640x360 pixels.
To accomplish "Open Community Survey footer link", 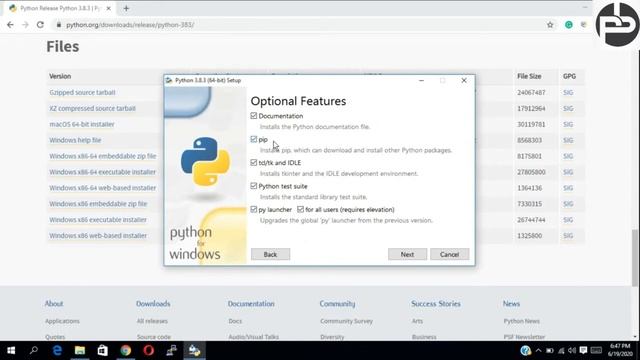I will point(347,321).
